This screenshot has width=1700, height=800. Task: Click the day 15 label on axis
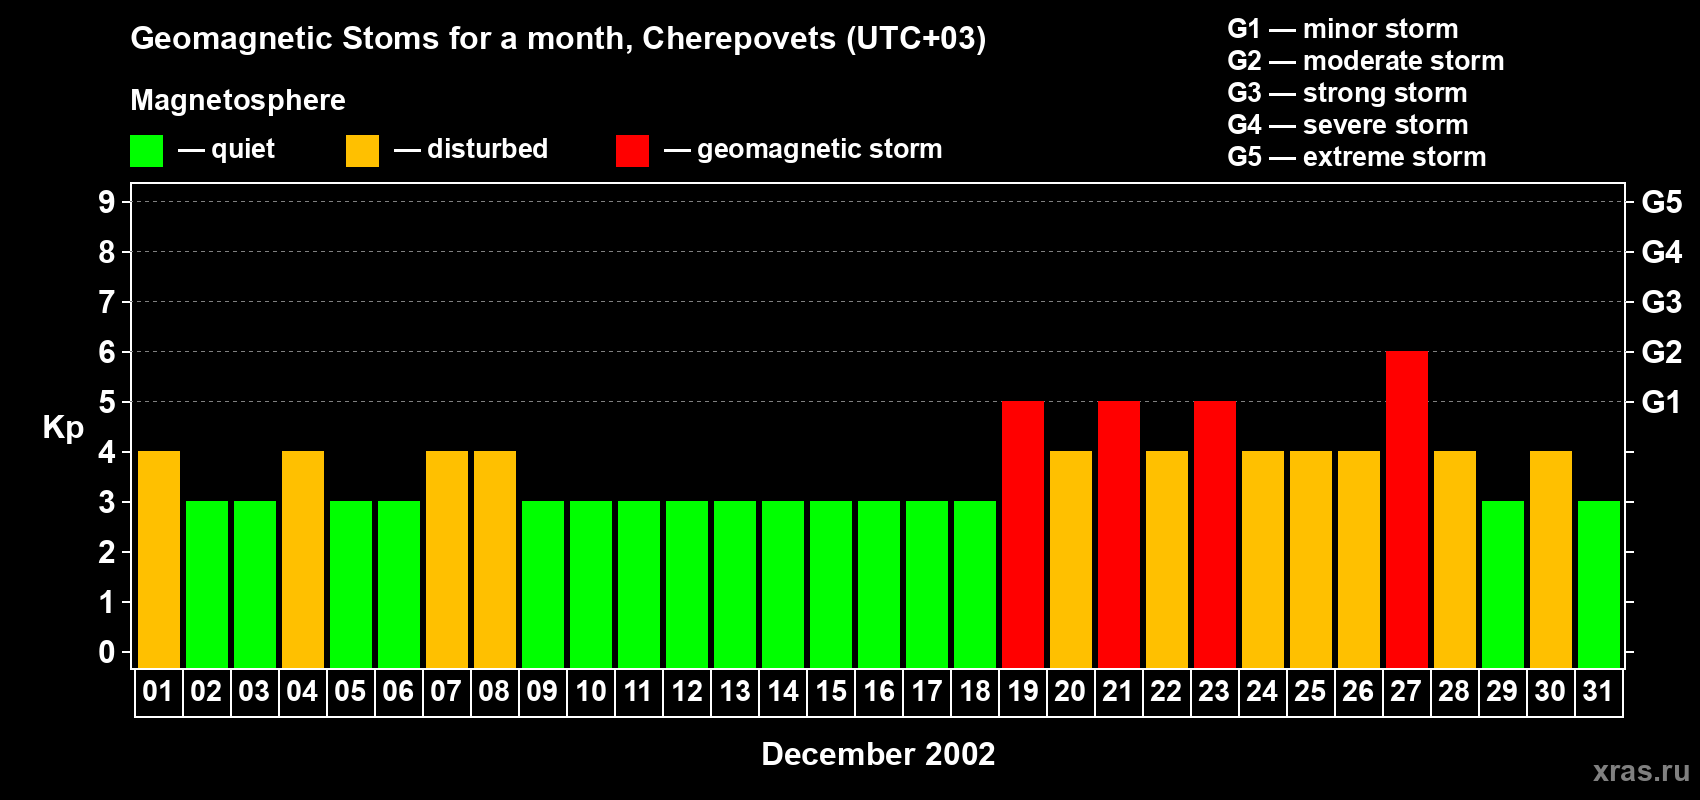(831, 692)
